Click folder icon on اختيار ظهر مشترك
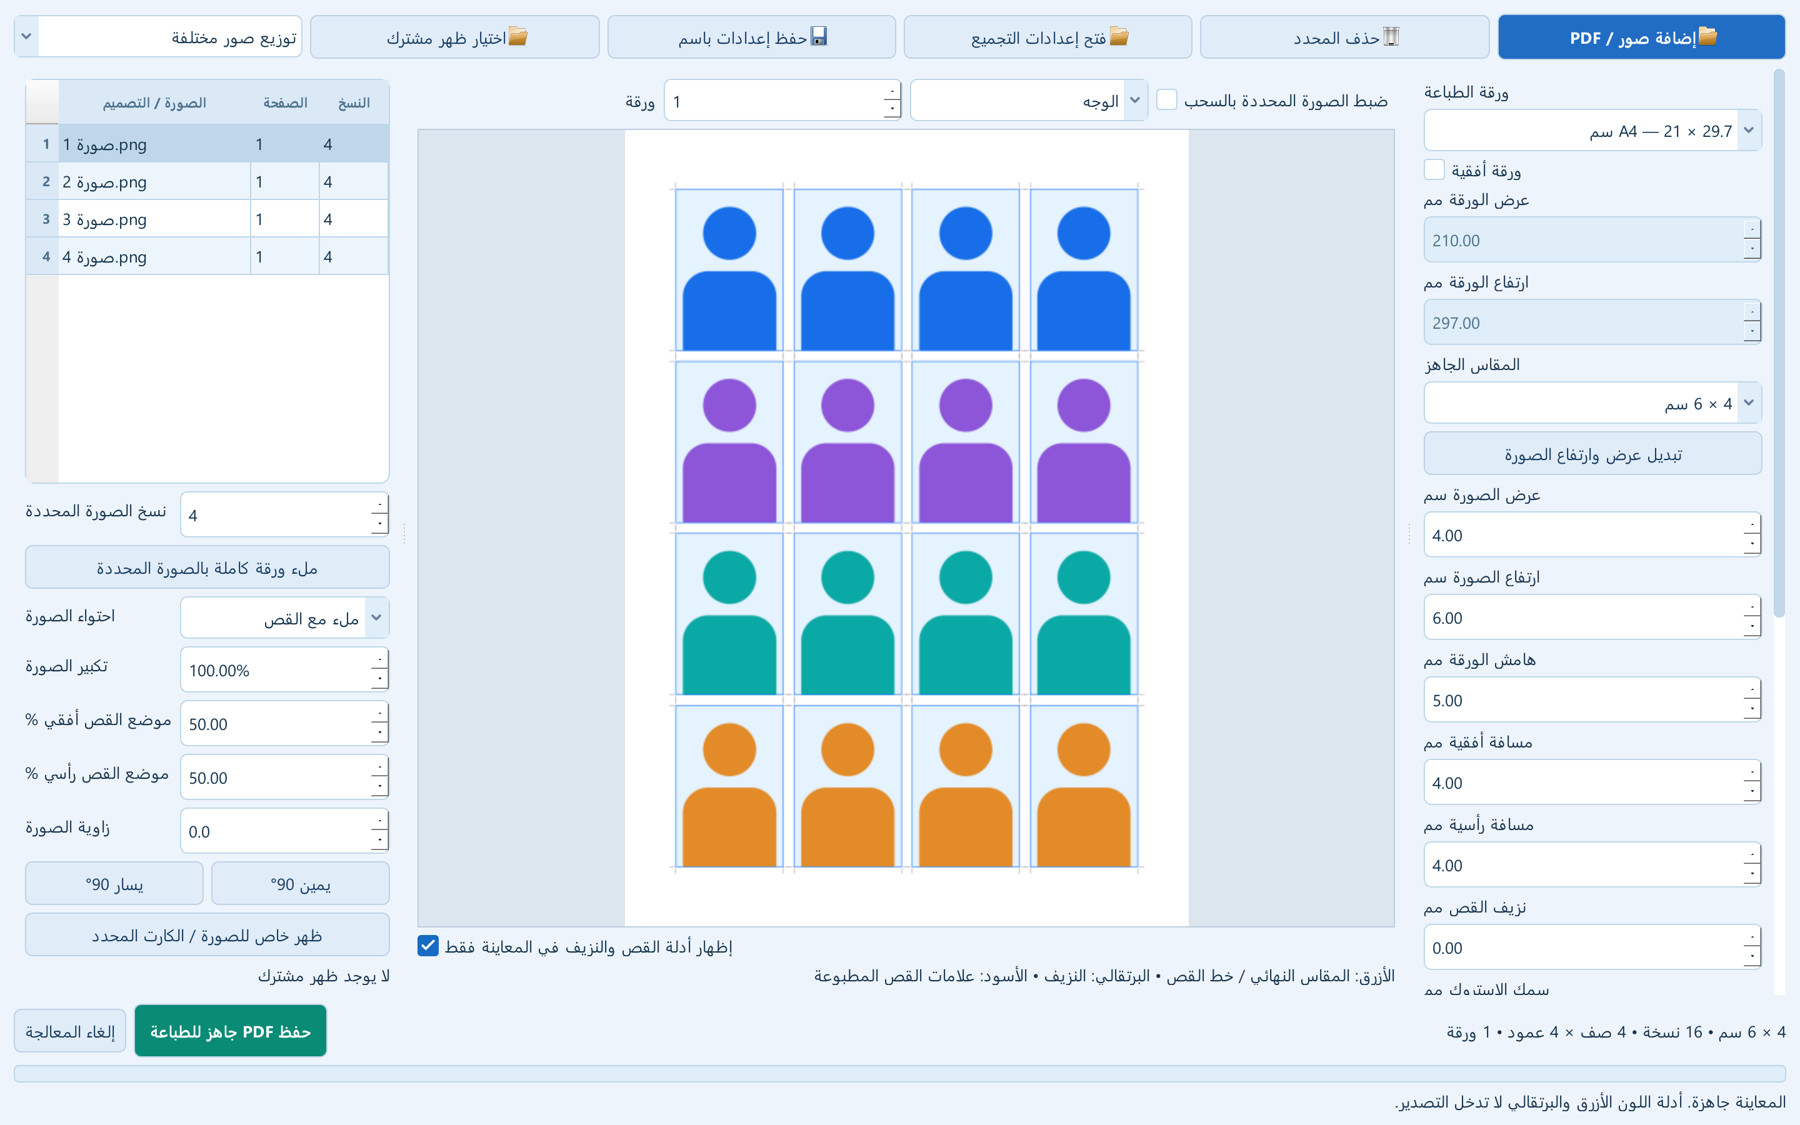This screenshot has height=1125, width=1800. pos(518,37)
